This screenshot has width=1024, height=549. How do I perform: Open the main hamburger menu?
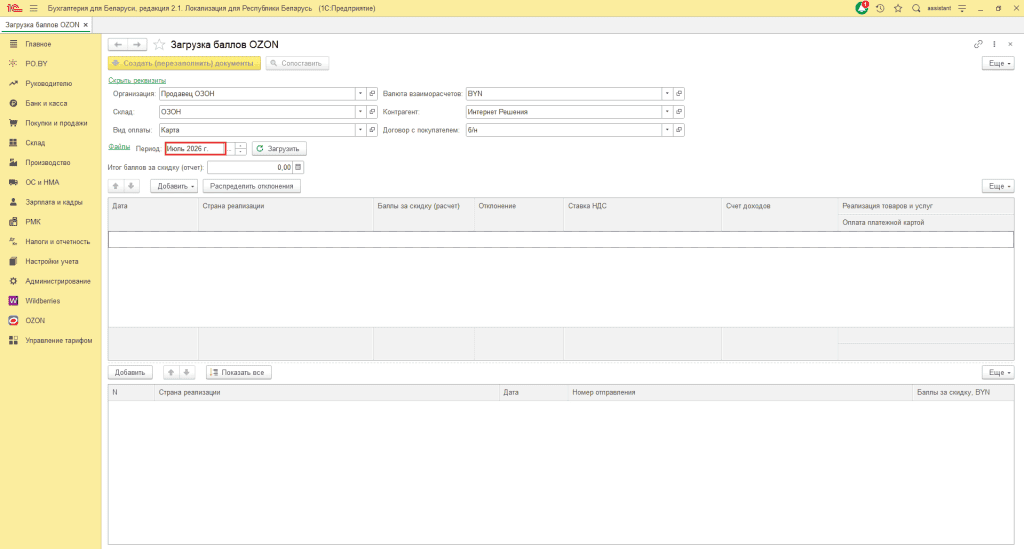[x=33, y=8]
